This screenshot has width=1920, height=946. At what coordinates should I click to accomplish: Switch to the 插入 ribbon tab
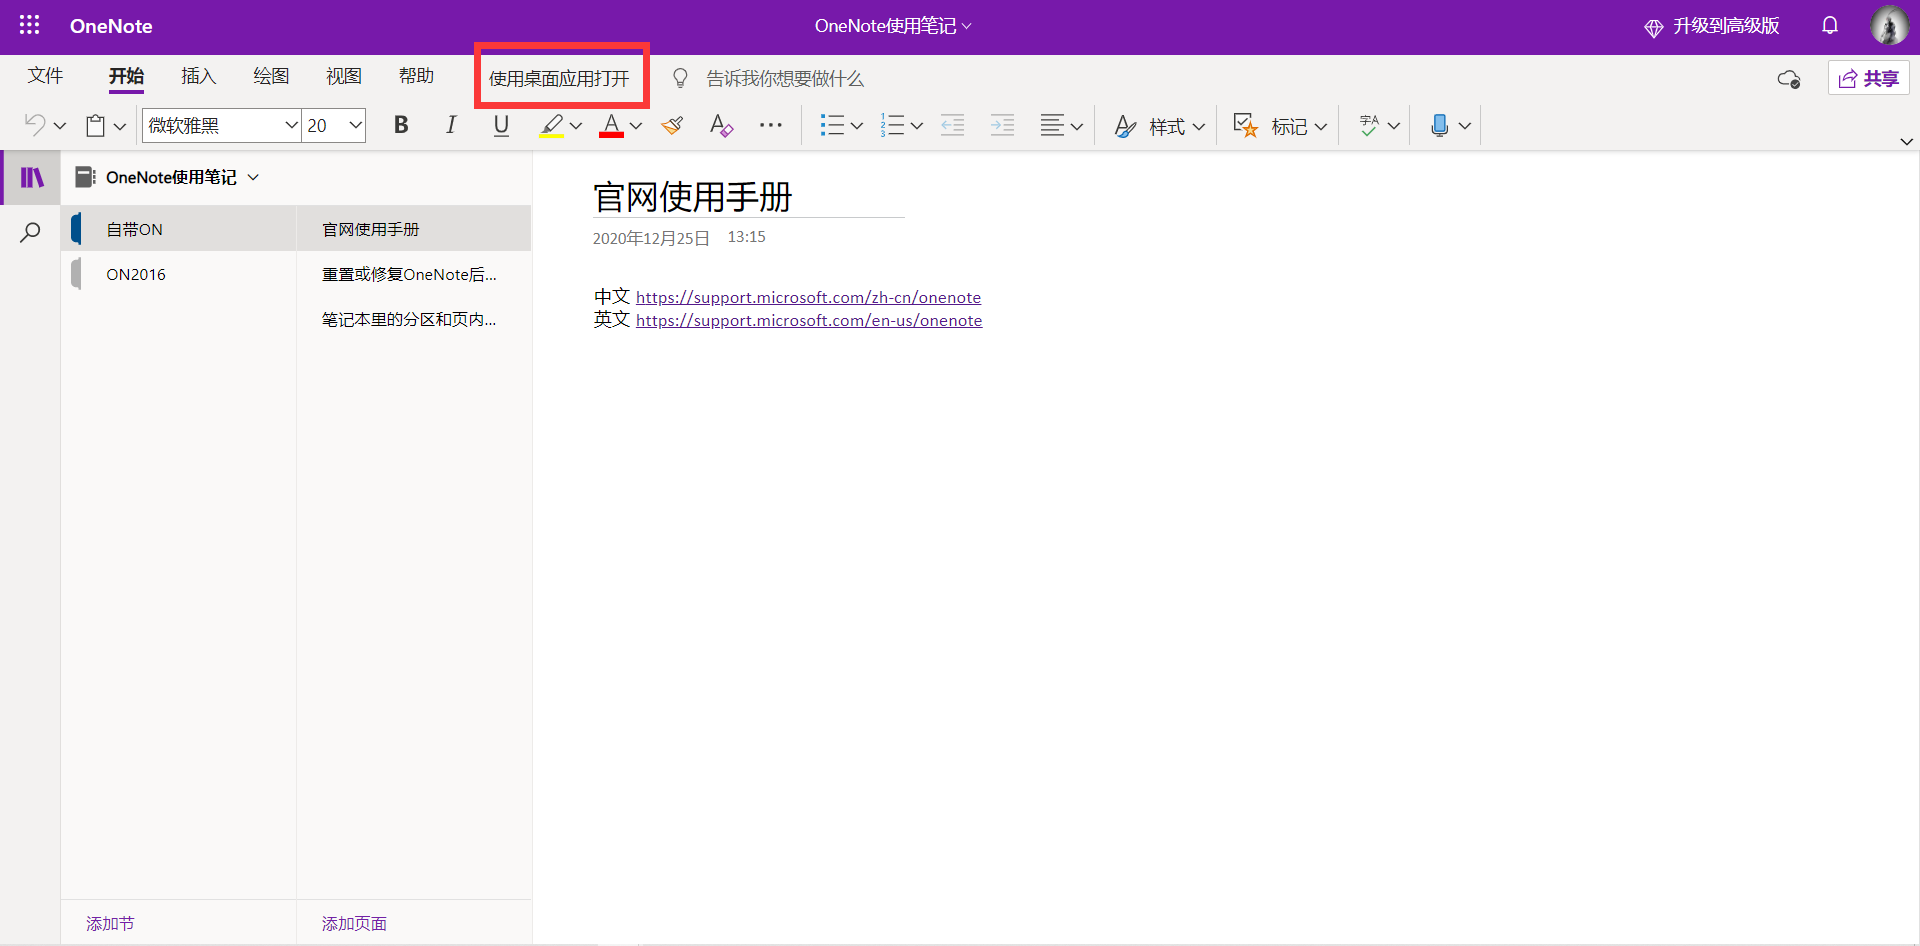pyautogui.click(x=198, y=76)
